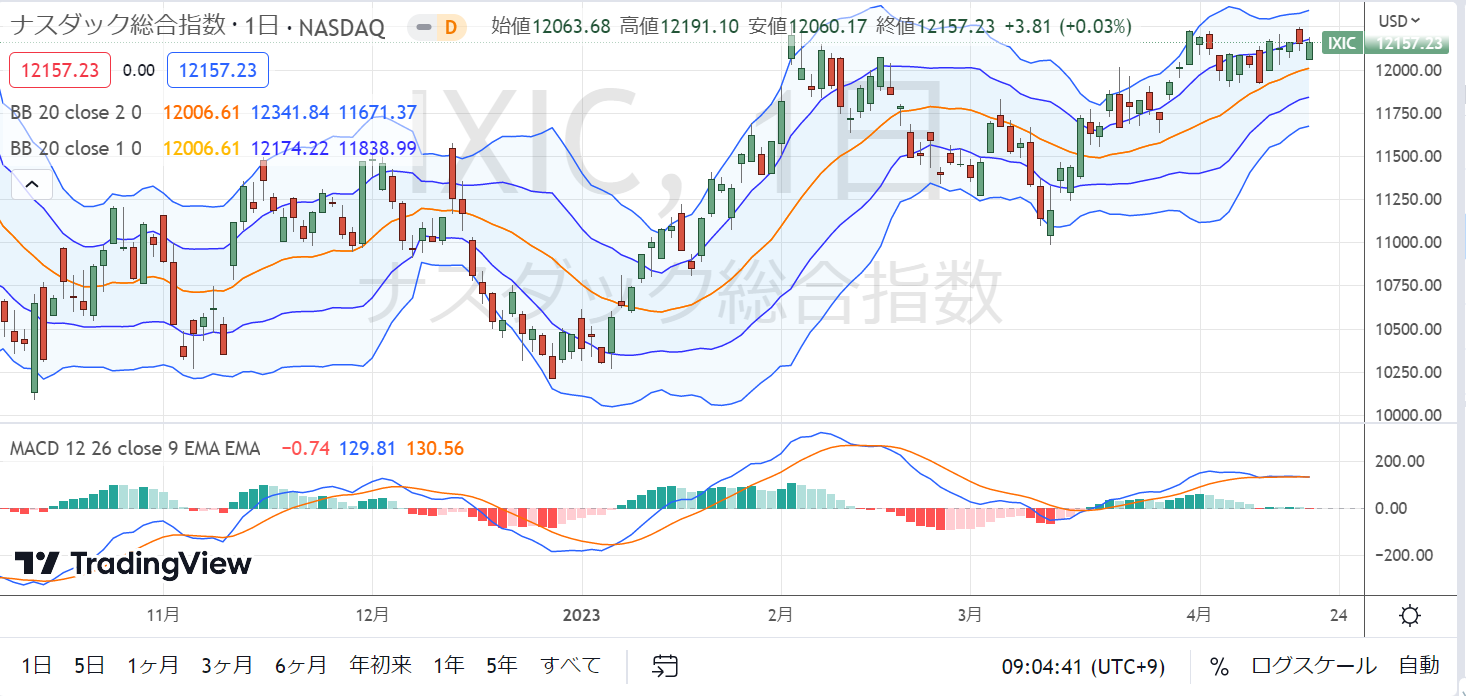Open timezone menu showing 09:04:41 (UTC+9)

click(x=1084, y=666)
